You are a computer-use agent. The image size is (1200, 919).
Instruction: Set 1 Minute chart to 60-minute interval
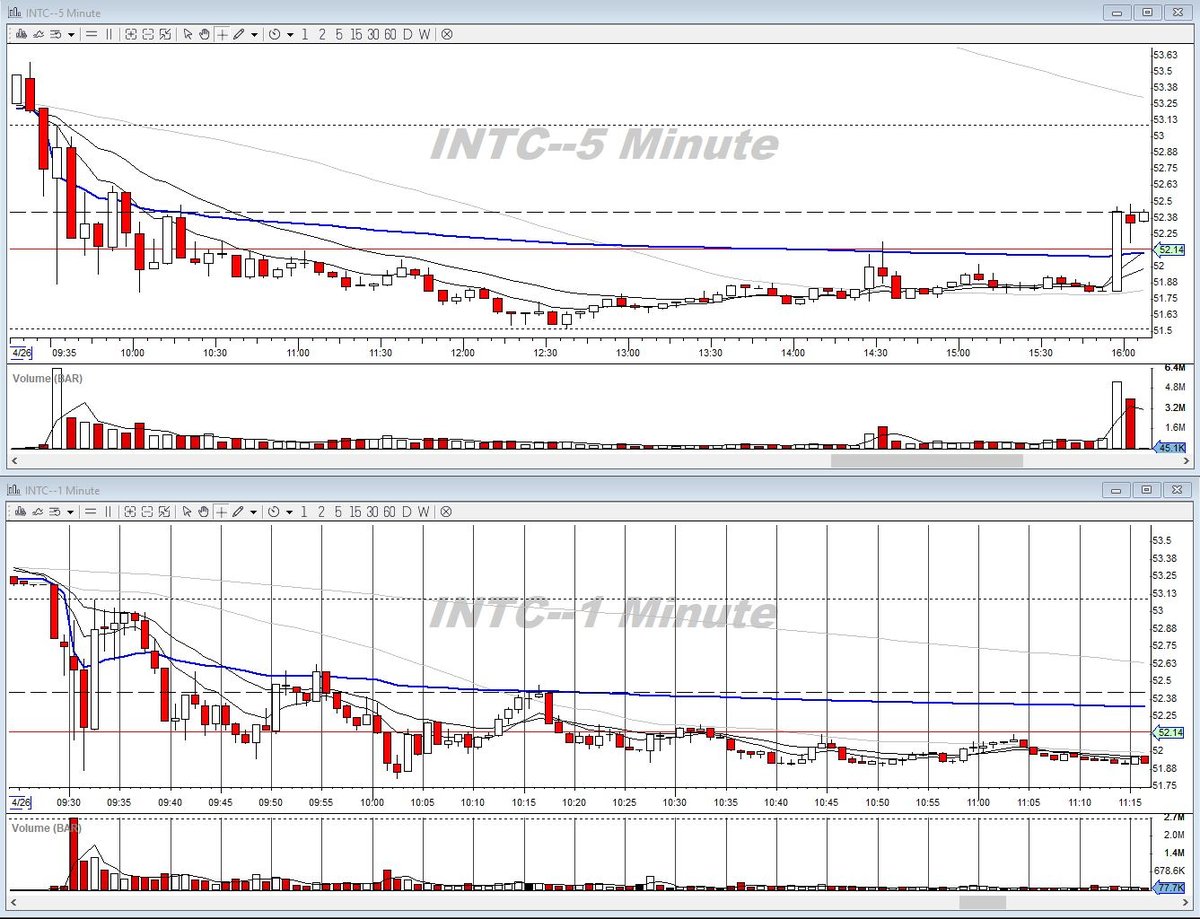tap(390, 511)
